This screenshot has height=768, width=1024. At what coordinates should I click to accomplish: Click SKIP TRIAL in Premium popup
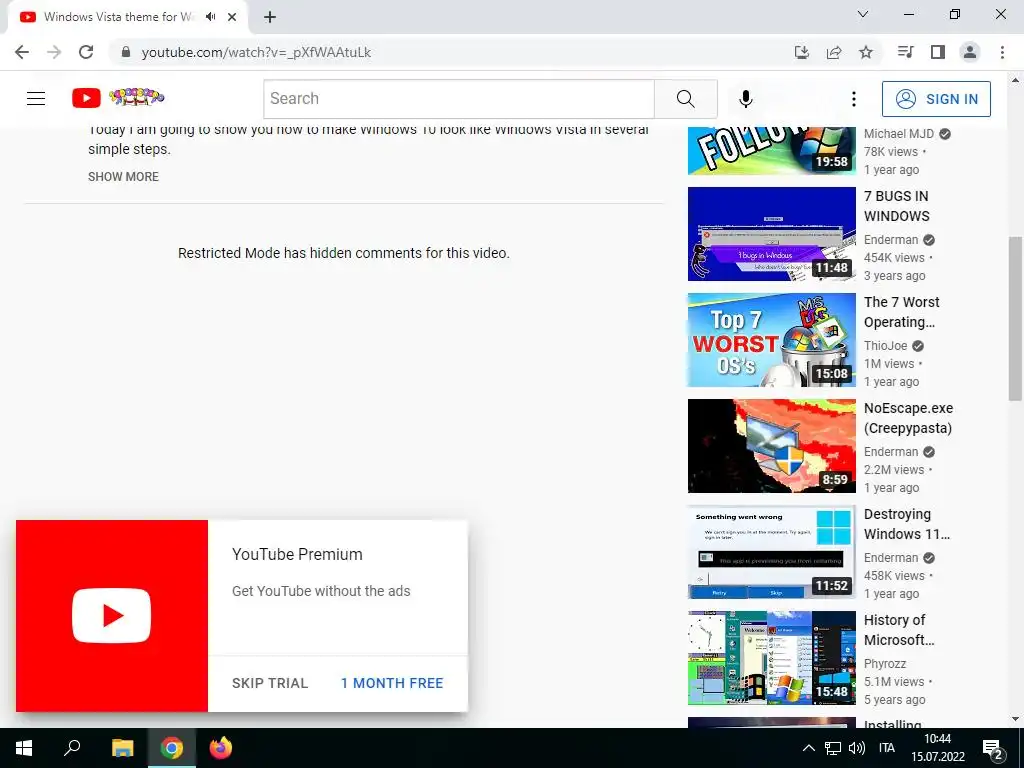tap(270, 683)
